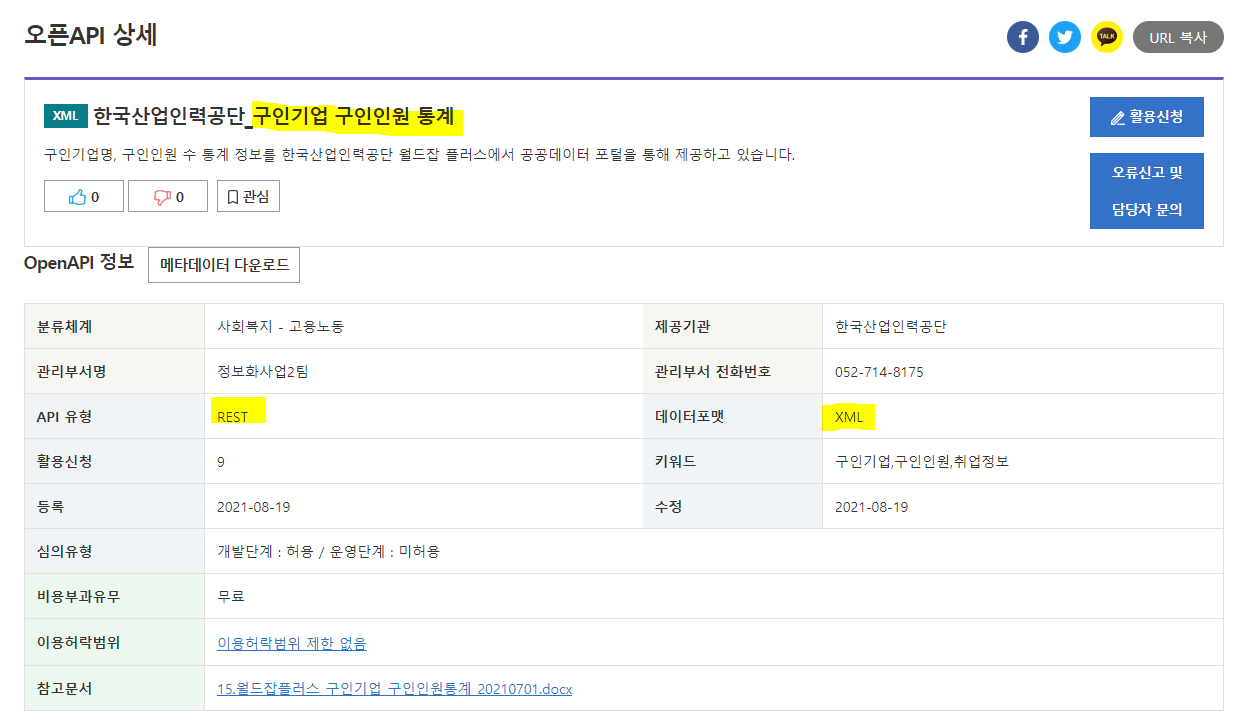The image size is (1234, 712).
Task: Click 한국산업인력공단 in the 제공기관 row
Action: tap(891, 327)
